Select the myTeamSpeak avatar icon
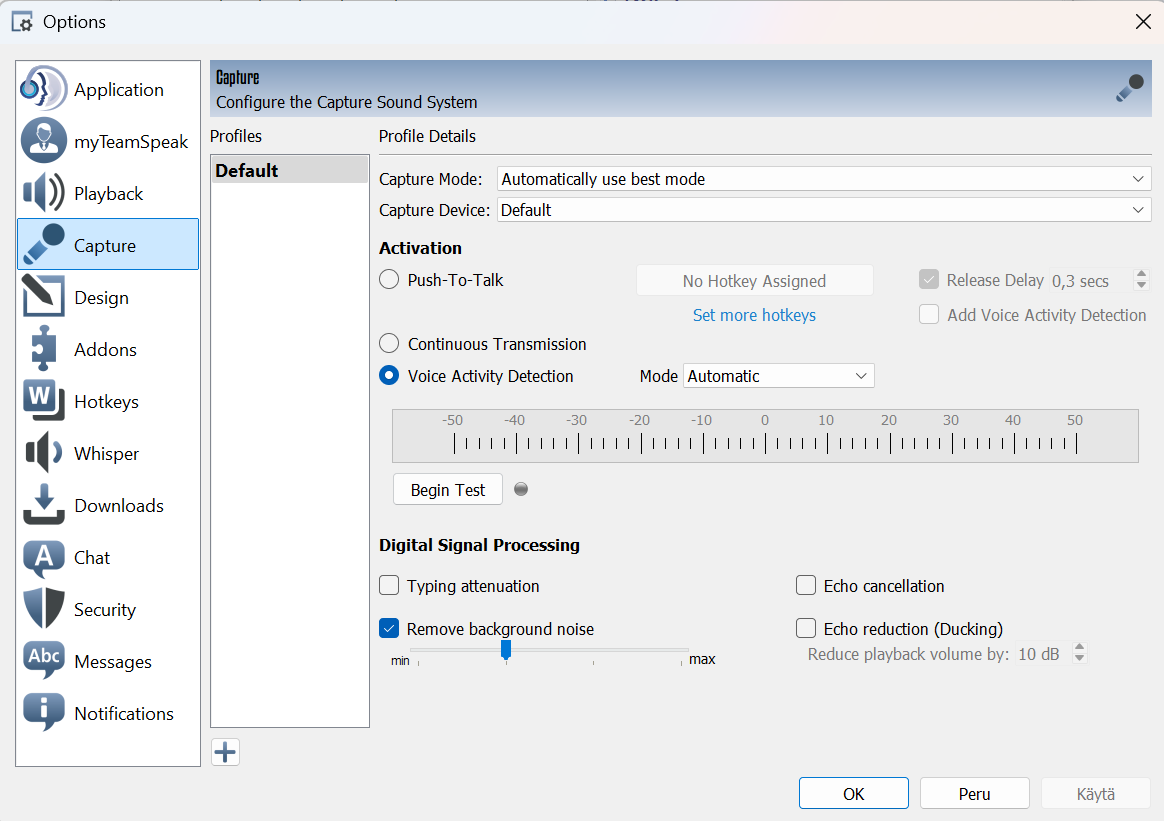The width and height of the screenshot is (1164, 821). tap(44, 140)
